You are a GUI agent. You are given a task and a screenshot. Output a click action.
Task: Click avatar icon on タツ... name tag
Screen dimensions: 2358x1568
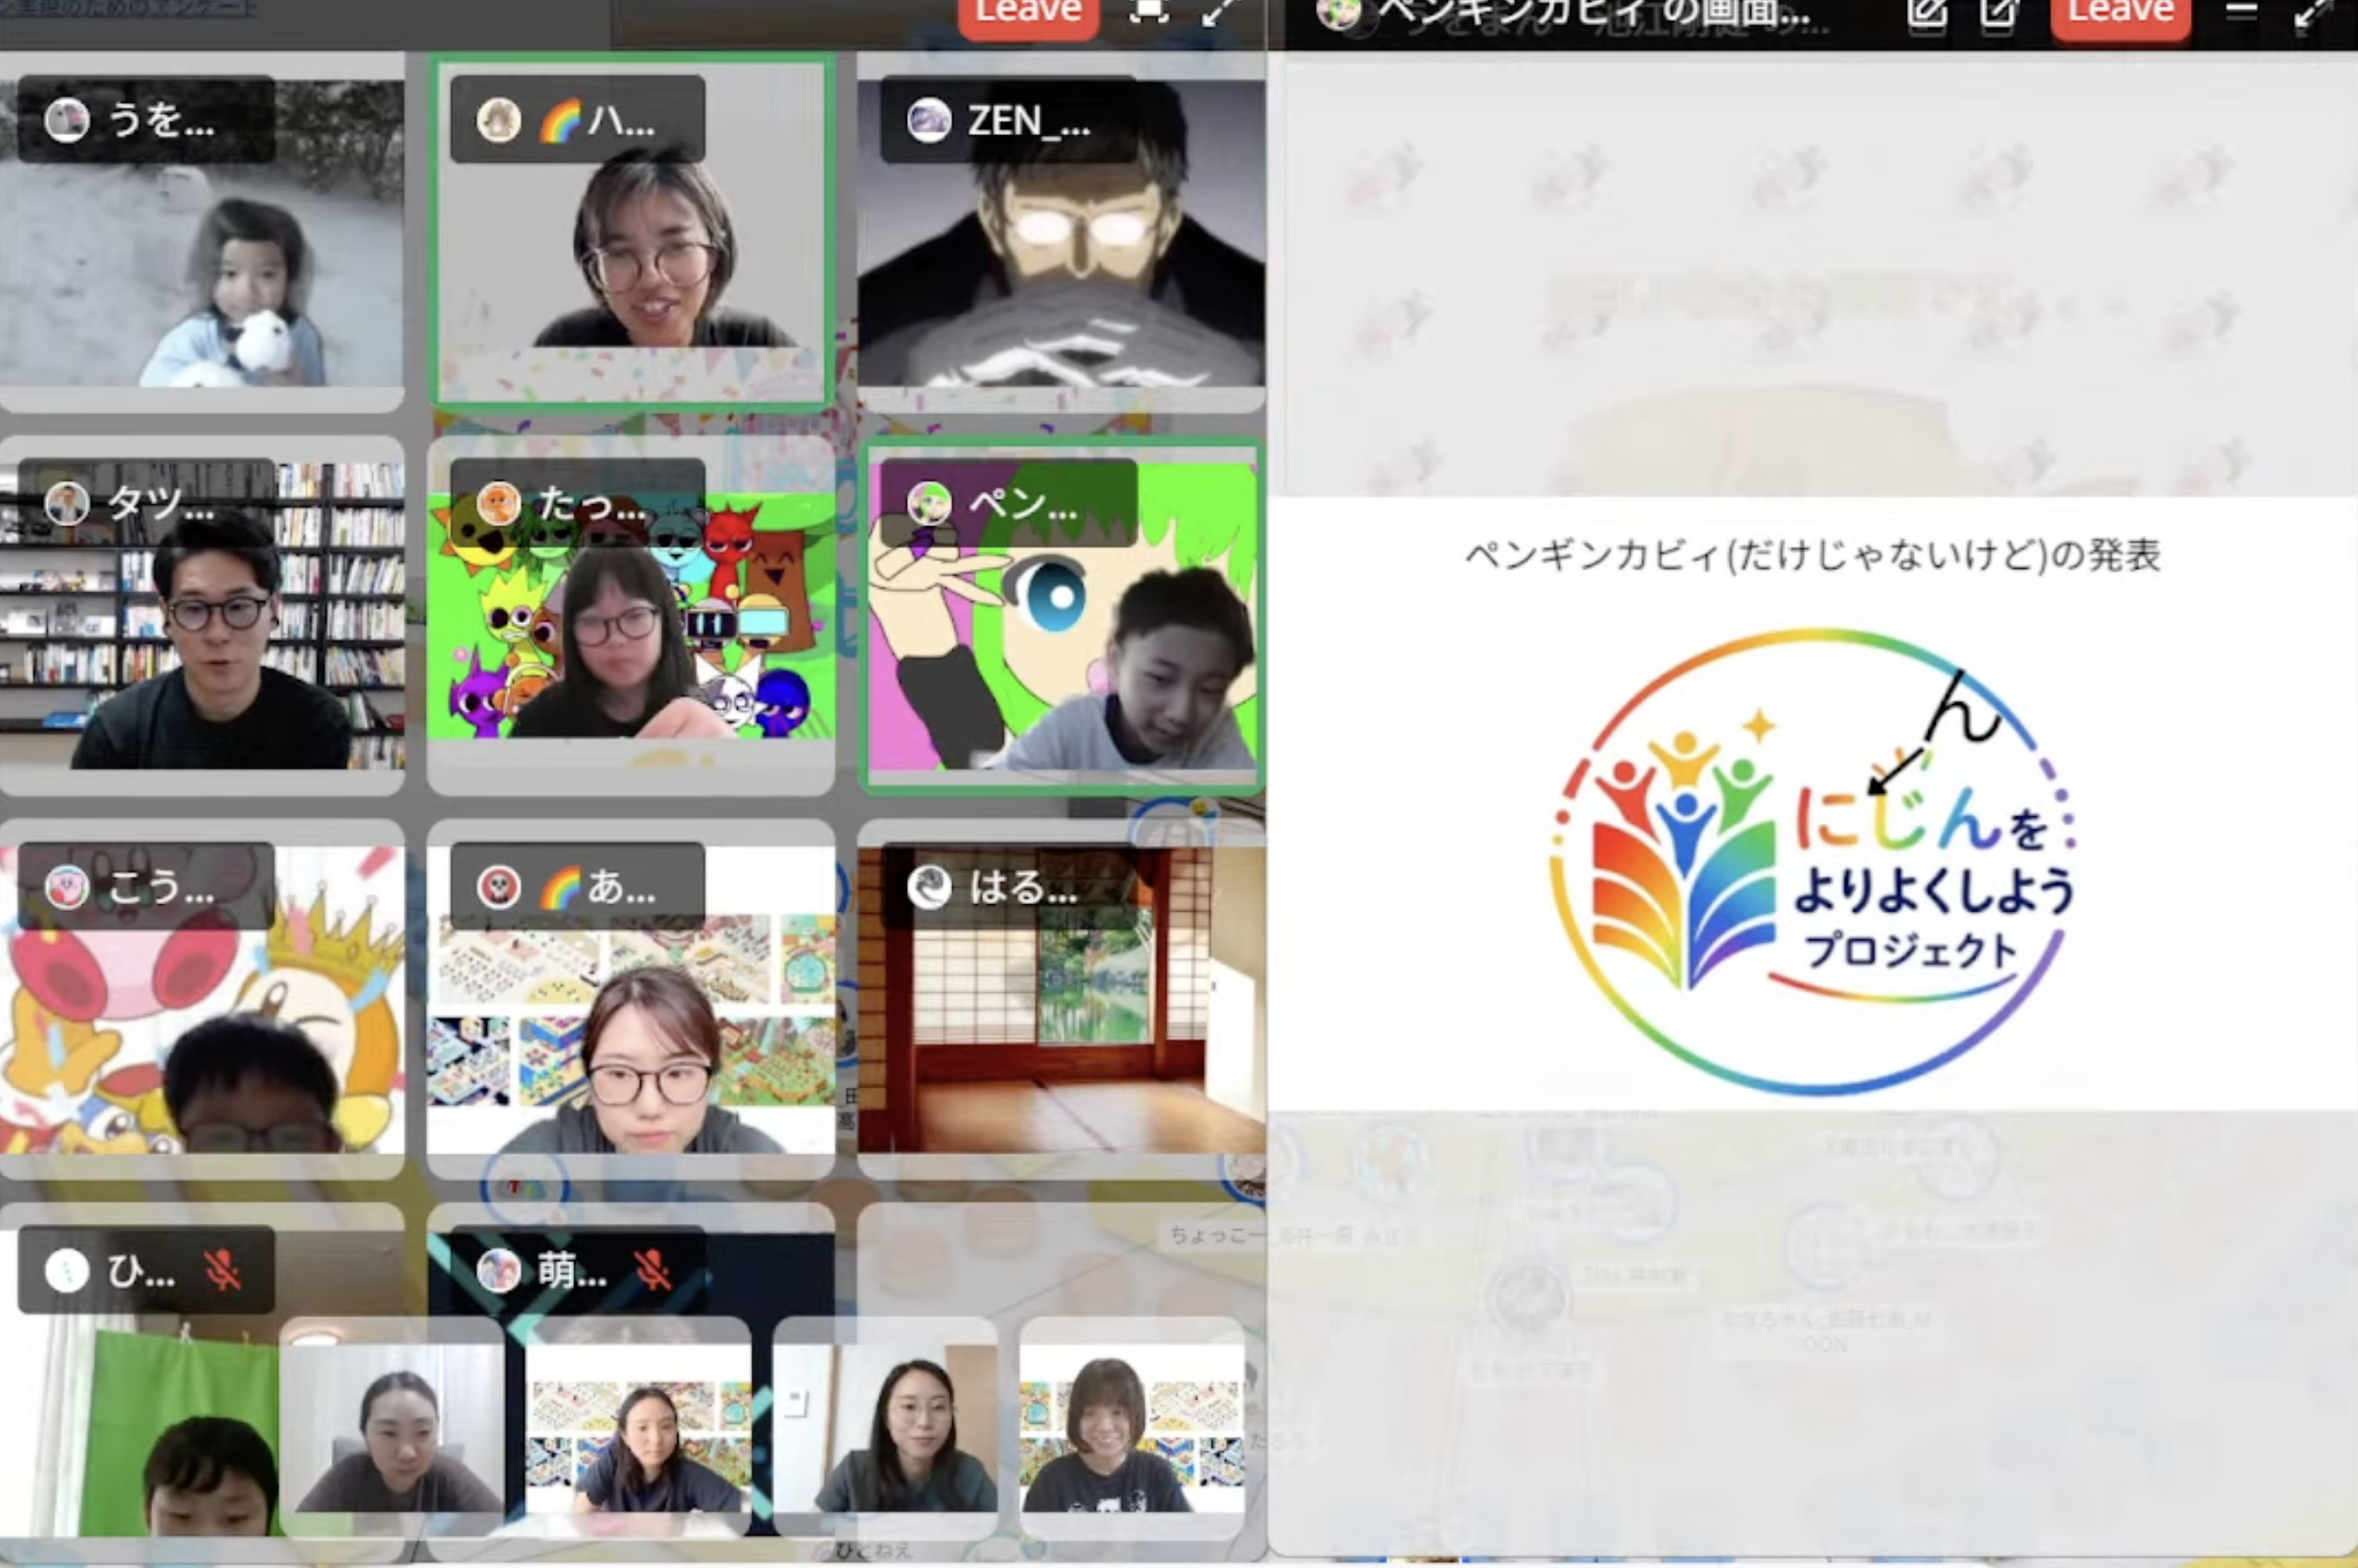(67, 503)
